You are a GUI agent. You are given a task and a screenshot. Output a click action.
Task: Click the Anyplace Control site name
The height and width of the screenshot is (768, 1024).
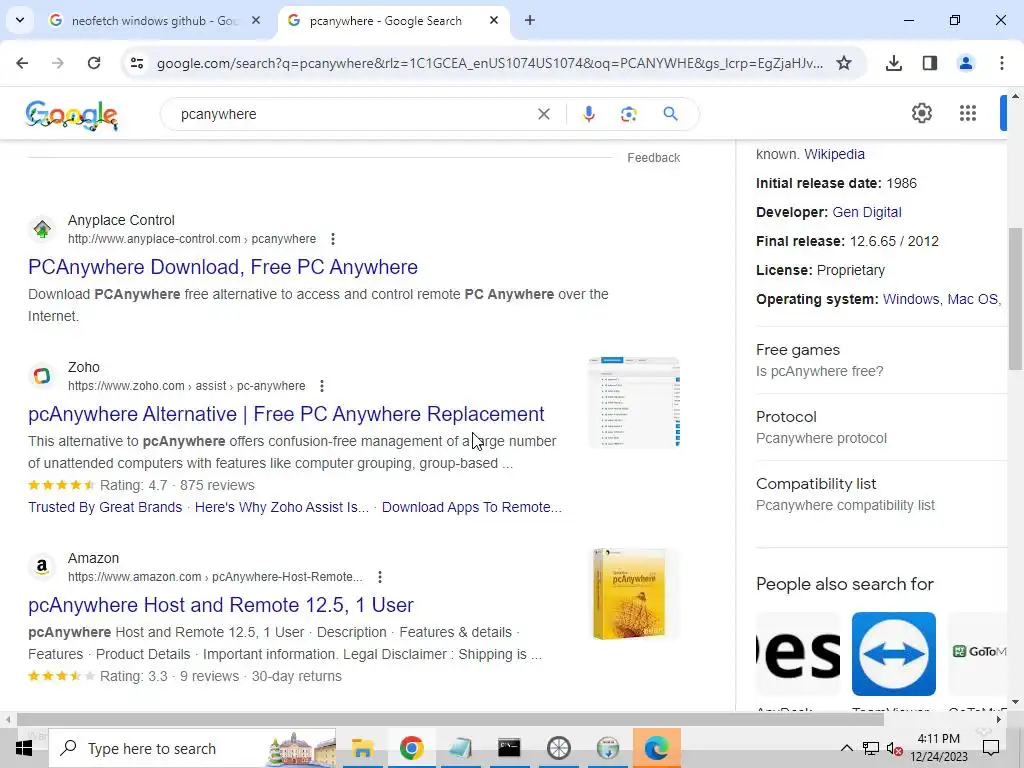pos(121,221)
